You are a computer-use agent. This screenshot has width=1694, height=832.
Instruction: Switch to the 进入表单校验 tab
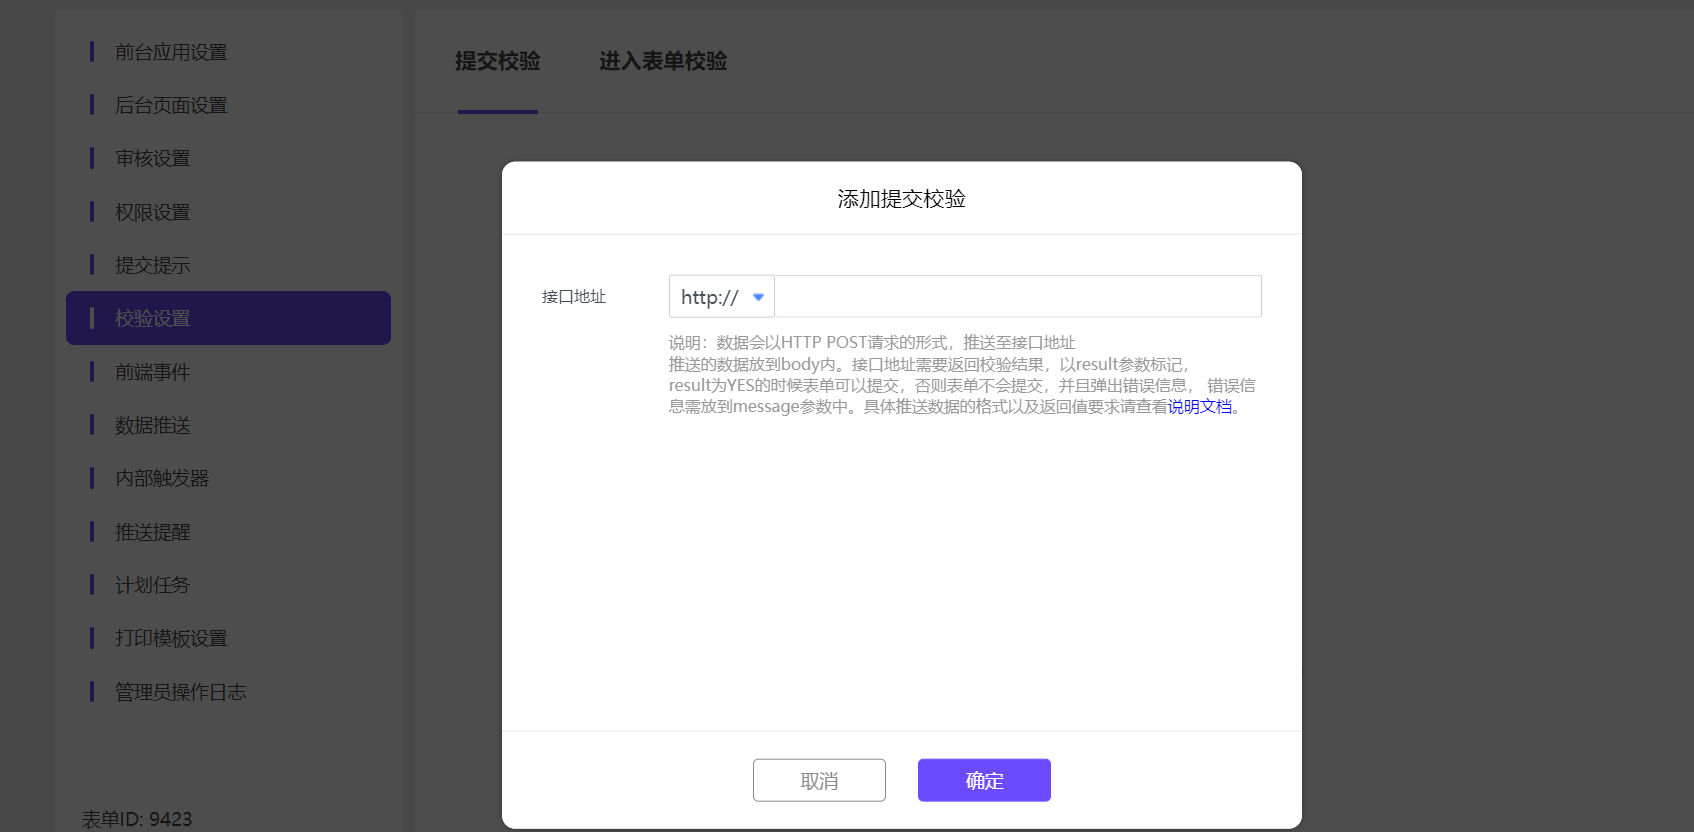click(x=663, y=62)
